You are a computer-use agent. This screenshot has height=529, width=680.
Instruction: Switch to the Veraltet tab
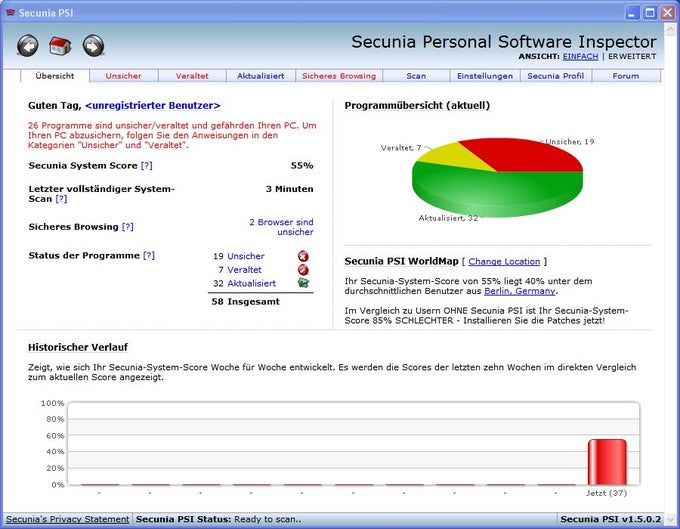click(x=192, y=76)
